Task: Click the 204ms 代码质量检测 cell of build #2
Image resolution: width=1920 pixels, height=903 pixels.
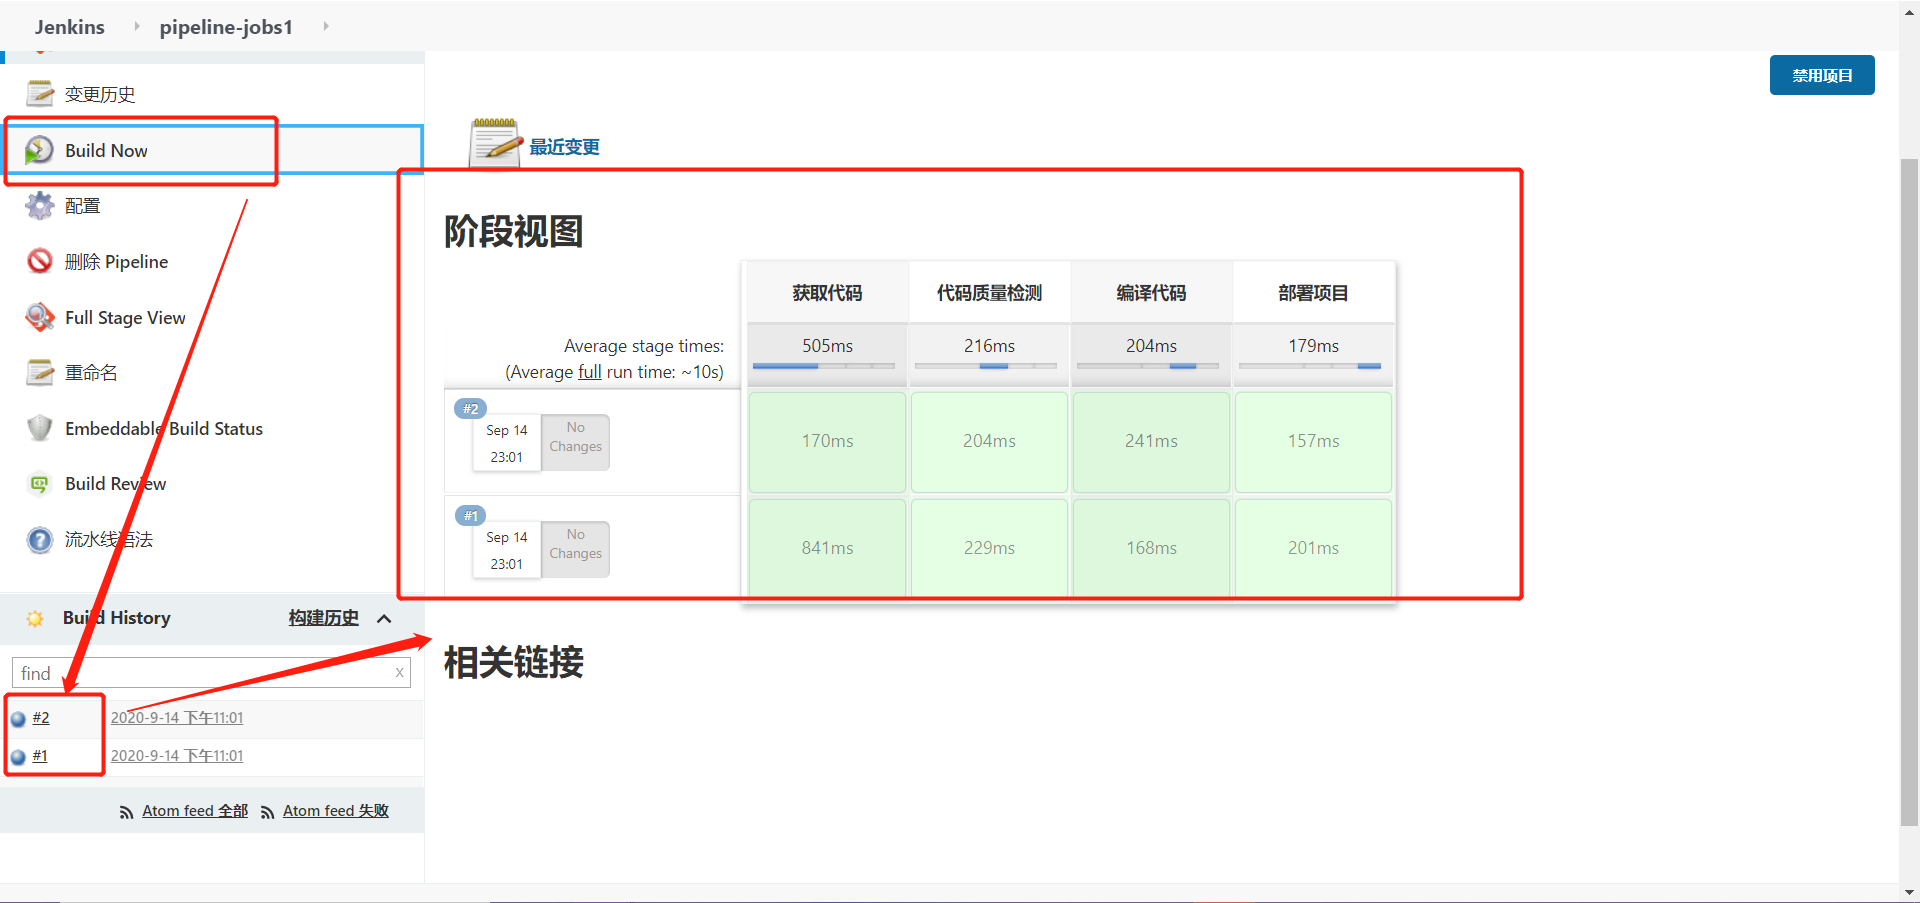Action: (989, 441)
